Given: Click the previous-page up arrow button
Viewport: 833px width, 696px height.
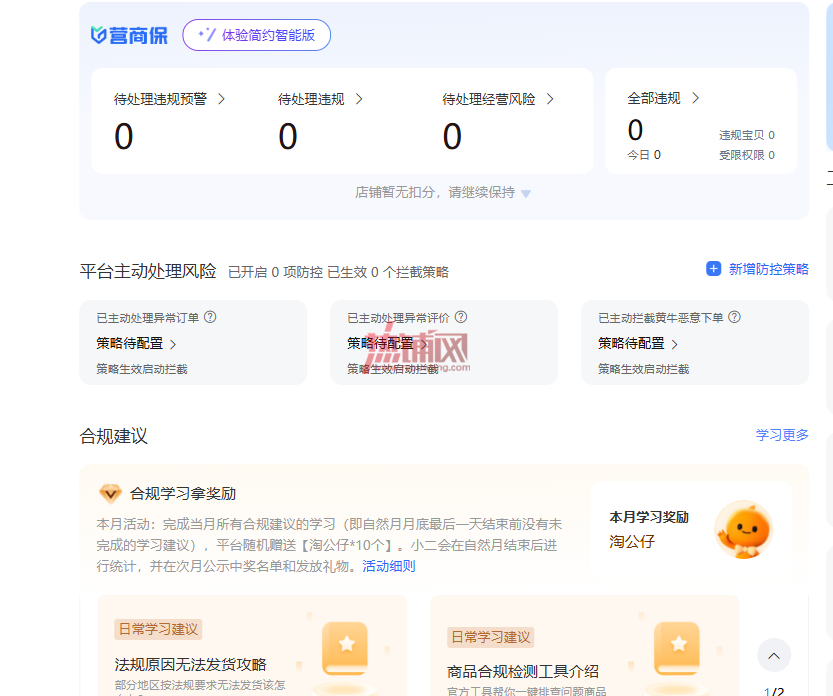Looking at the screenshot, I should 774,656.
